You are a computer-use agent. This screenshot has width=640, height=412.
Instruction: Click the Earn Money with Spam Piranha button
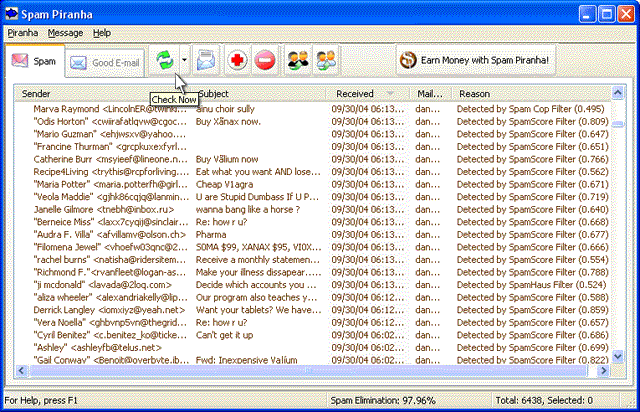point(476,60)
